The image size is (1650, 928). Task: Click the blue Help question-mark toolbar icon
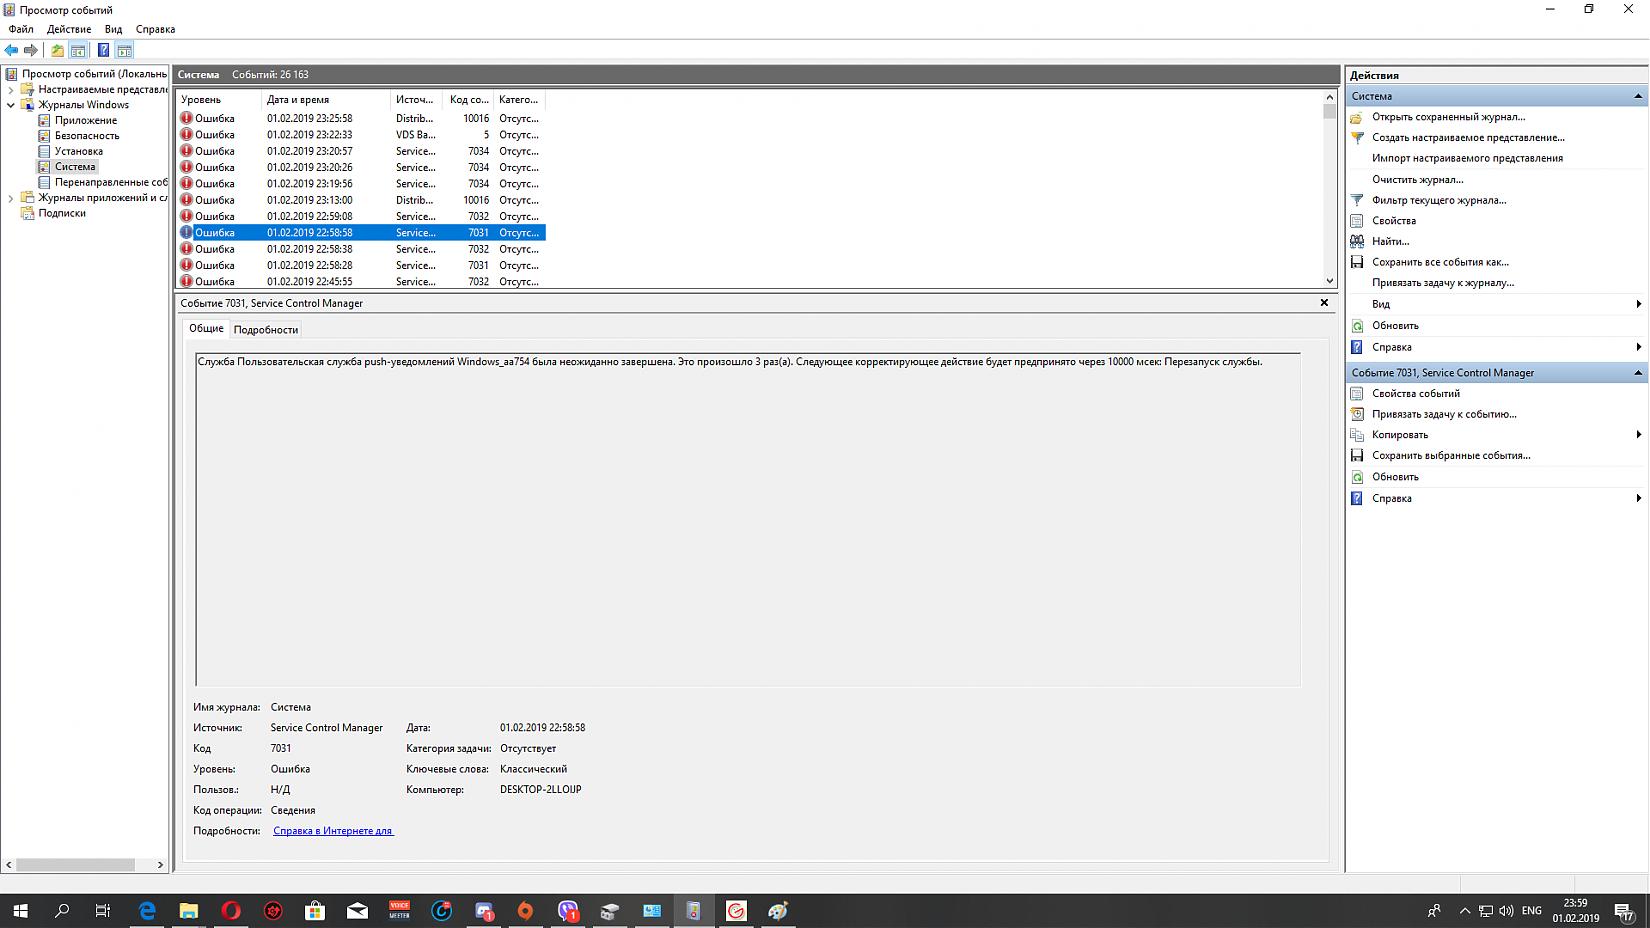point(103,50)
